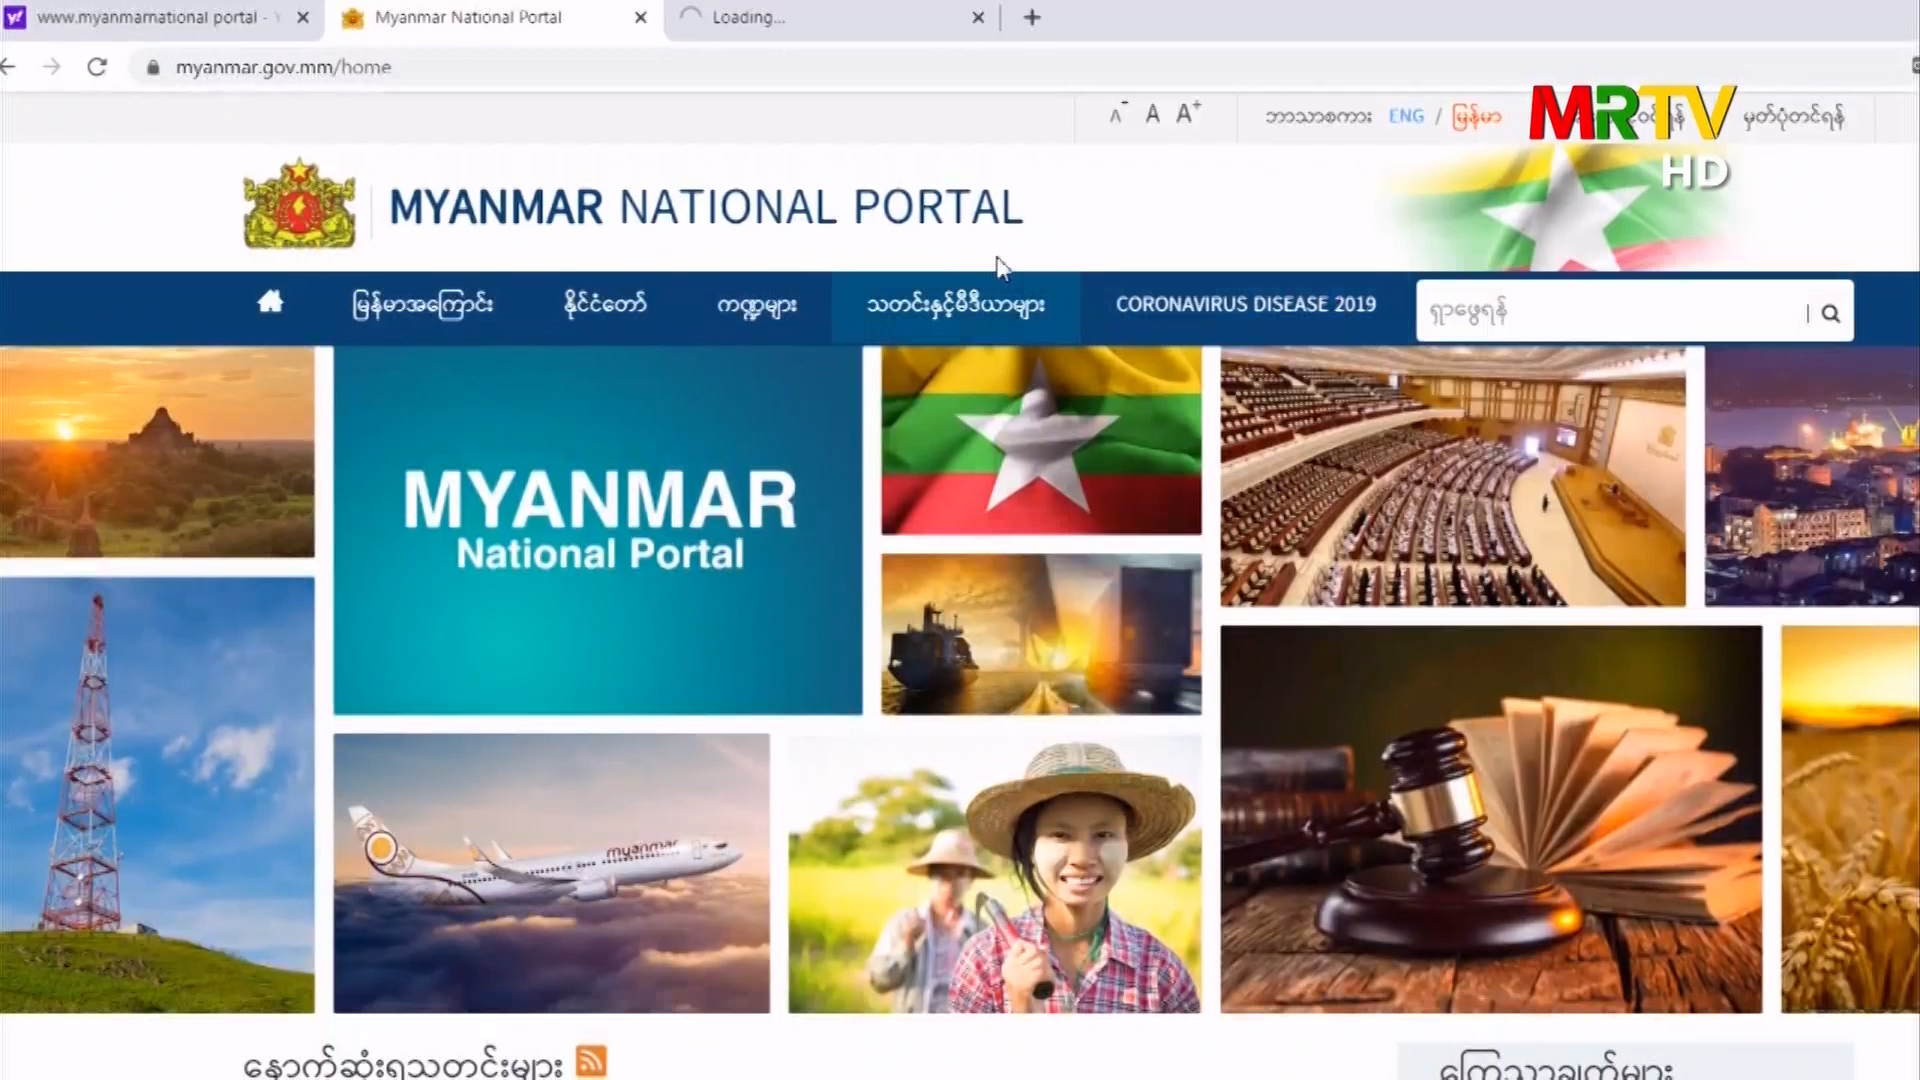Image resolution: width=1920 pixels, height=1080 pixels.
Task: Switch site language to Myanmar
Action: pyautogui.click(x=1477, y=116)
